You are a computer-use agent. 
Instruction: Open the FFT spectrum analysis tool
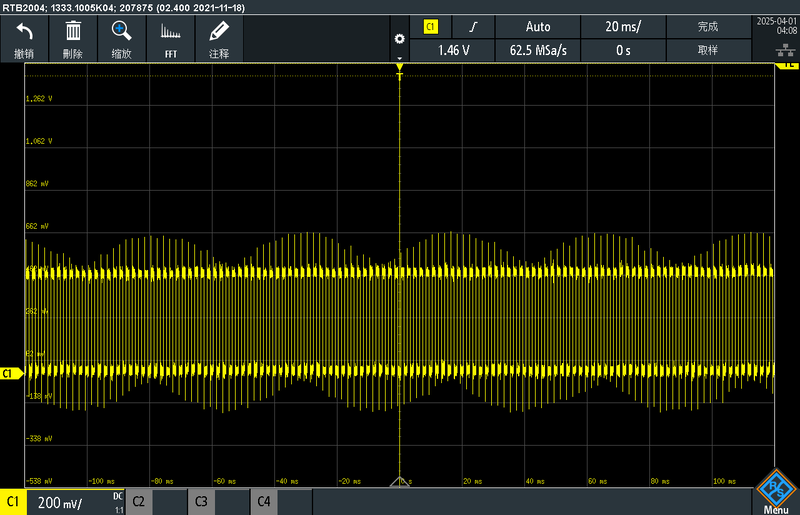tap(170, 38)
